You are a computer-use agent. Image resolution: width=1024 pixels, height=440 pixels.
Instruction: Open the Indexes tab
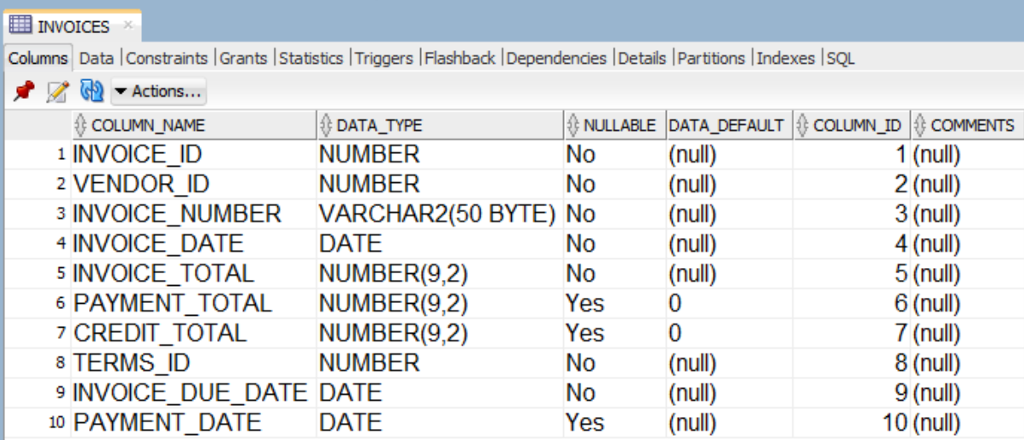[x=786, y=58]
